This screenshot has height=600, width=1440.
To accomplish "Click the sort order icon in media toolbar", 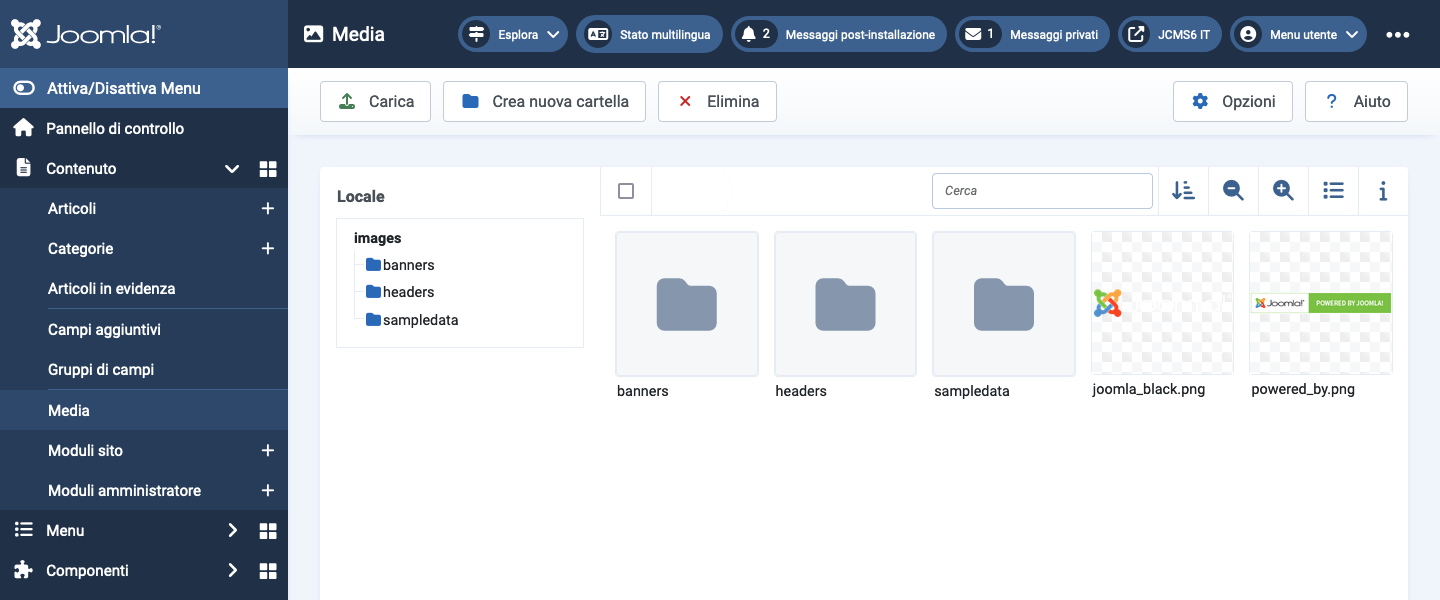I will pyautogui.click(x=1183, y=191).
